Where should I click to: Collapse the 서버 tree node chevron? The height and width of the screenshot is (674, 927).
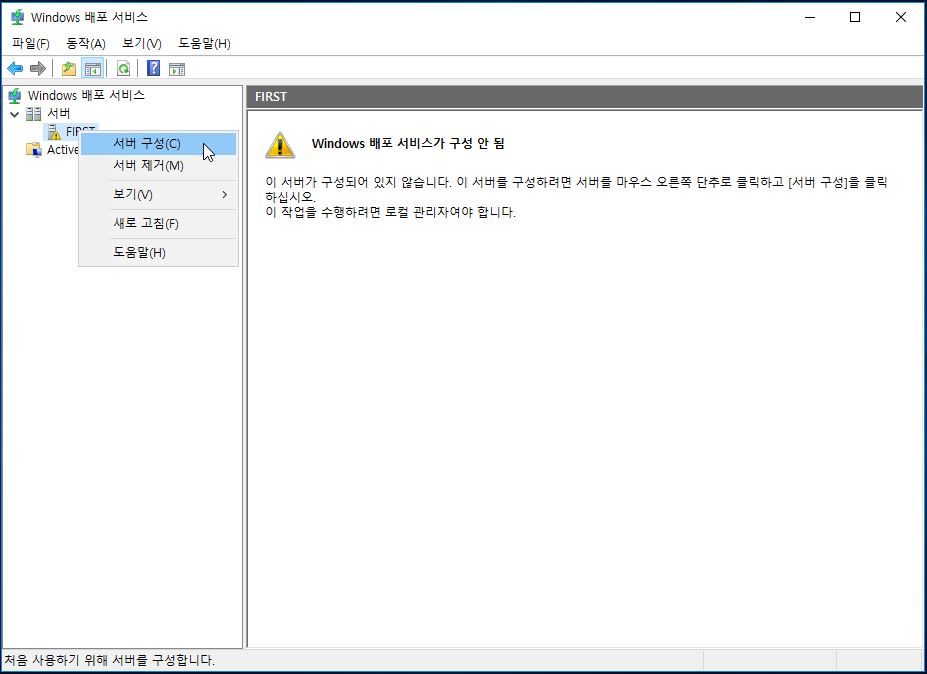pyautogui.click(x=14, y=114)
